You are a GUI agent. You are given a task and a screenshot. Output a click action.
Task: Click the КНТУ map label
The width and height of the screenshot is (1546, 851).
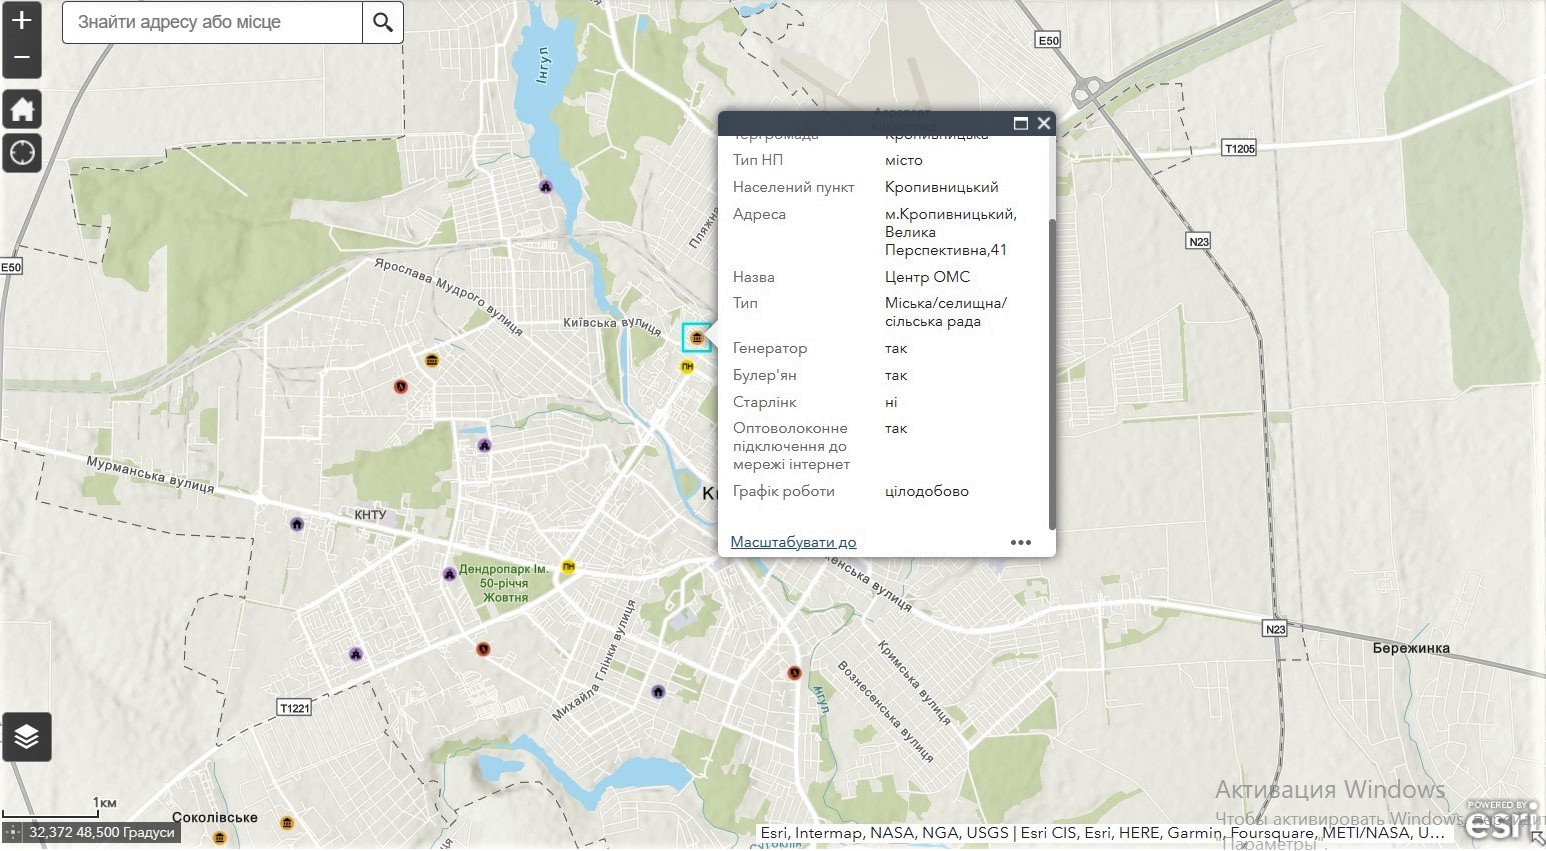370,515
